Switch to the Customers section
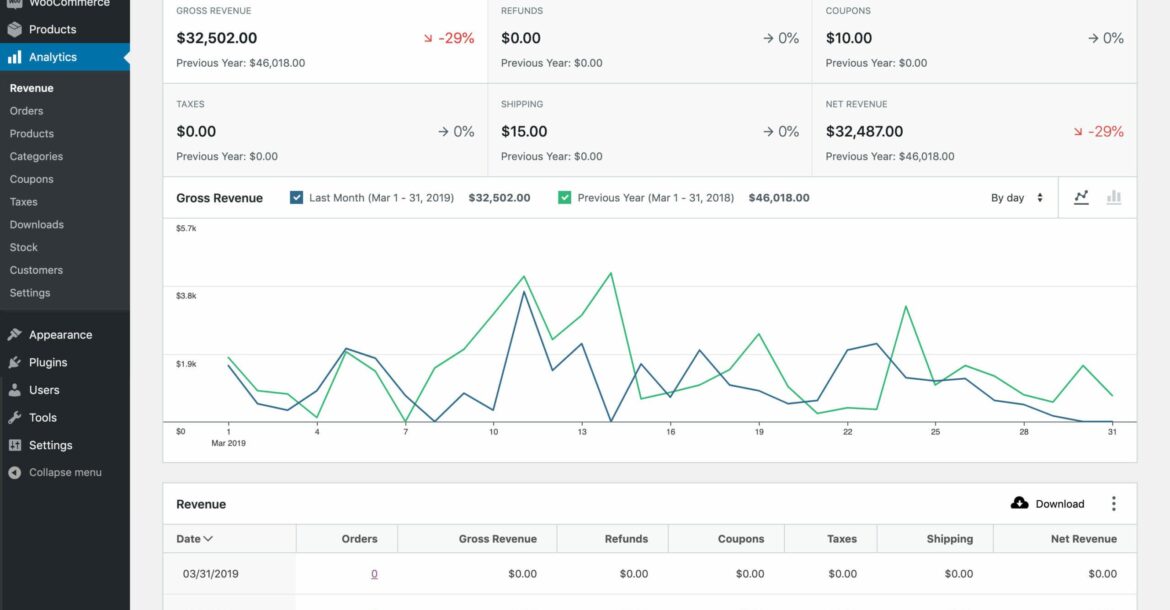 click(36, 269)
